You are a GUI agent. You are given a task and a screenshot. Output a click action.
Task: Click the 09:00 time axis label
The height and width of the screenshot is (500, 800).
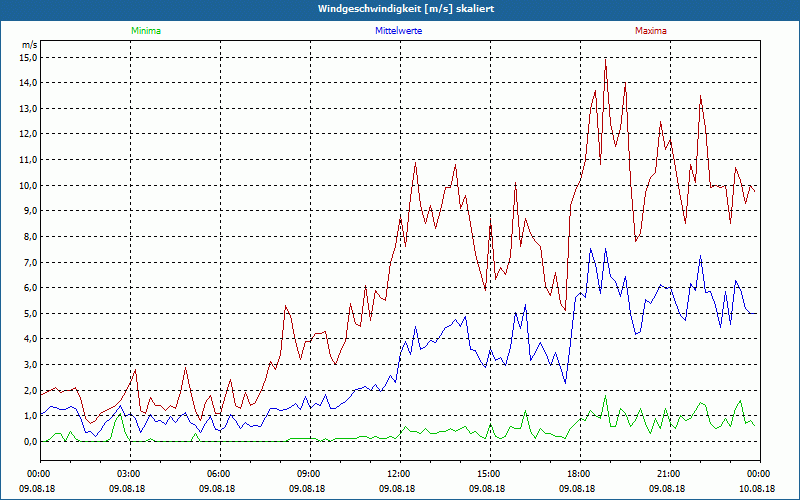point(310,474)
